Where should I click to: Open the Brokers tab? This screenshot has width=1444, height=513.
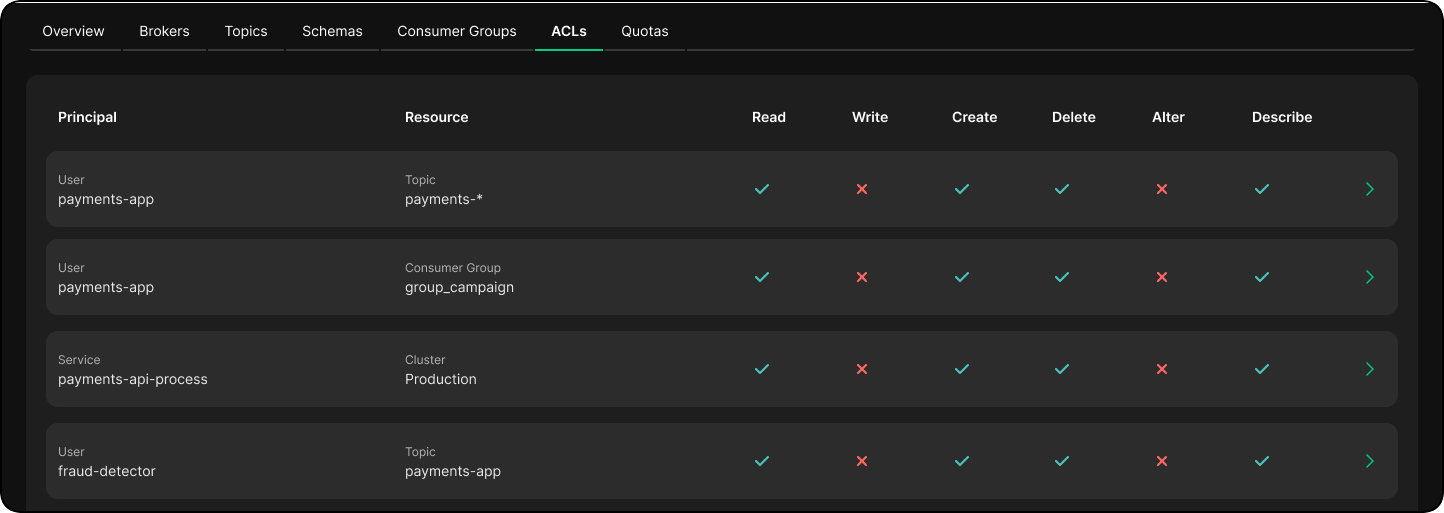tap(165, 31)
